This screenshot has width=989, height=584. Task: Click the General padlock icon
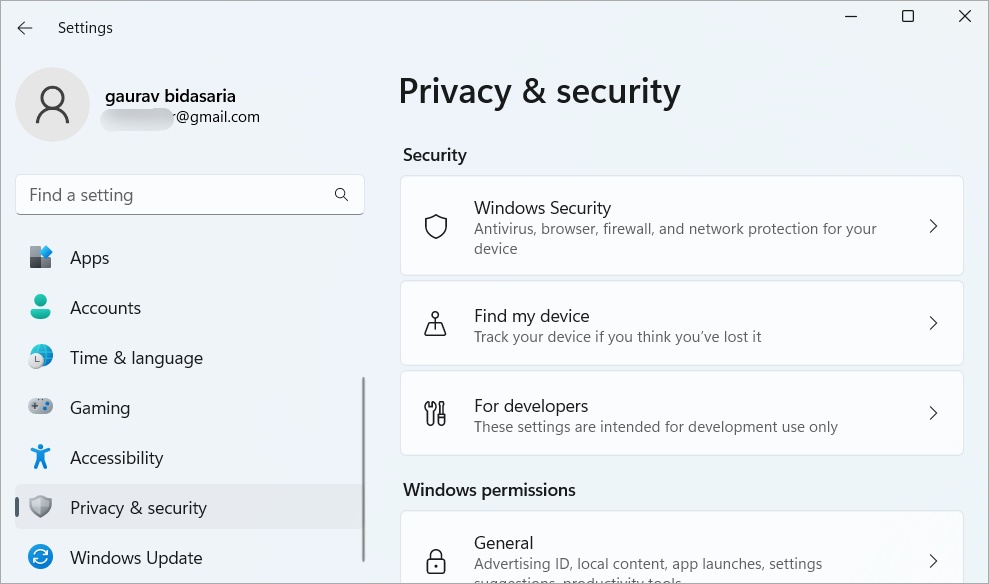(436, 560)
